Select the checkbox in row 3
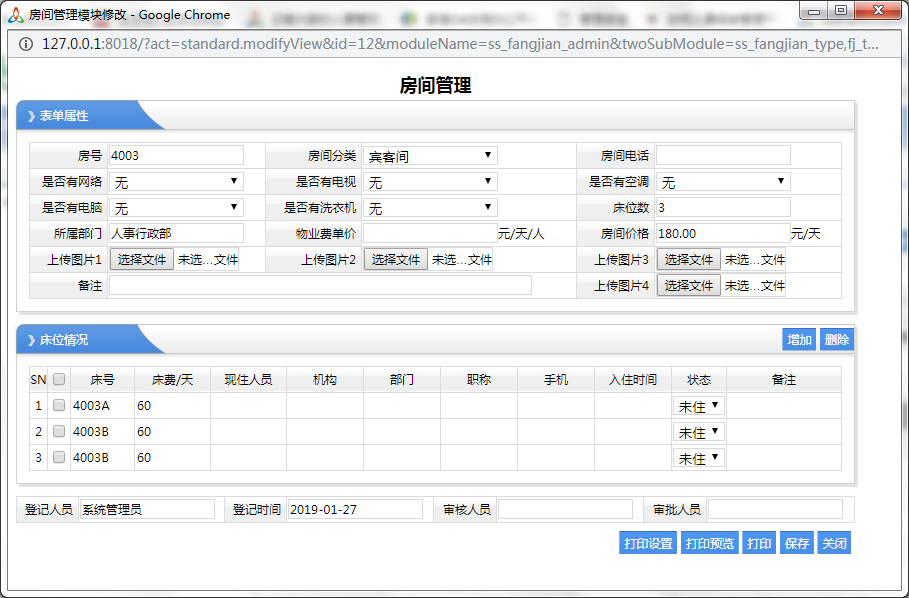This screenshot has height=598, width=909. [59, 458]
